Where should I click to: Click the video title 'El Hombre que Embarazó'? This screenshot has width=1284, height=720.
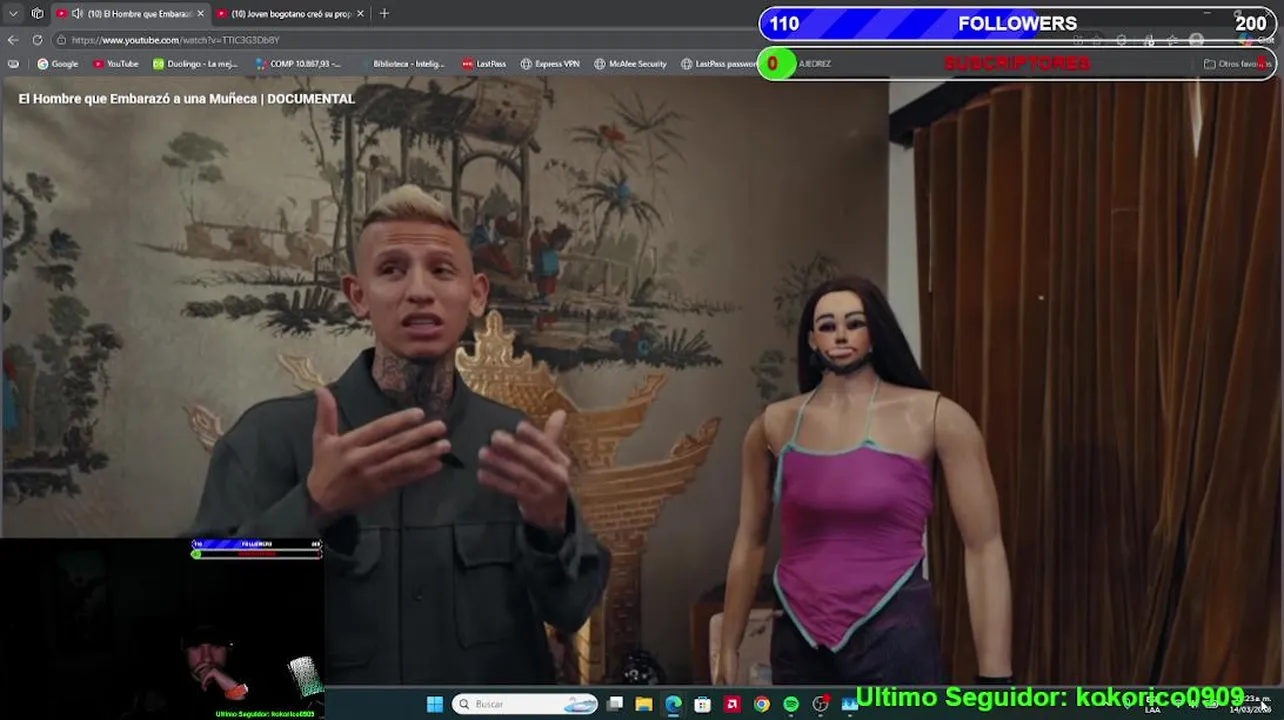click(x=186, y=99)
